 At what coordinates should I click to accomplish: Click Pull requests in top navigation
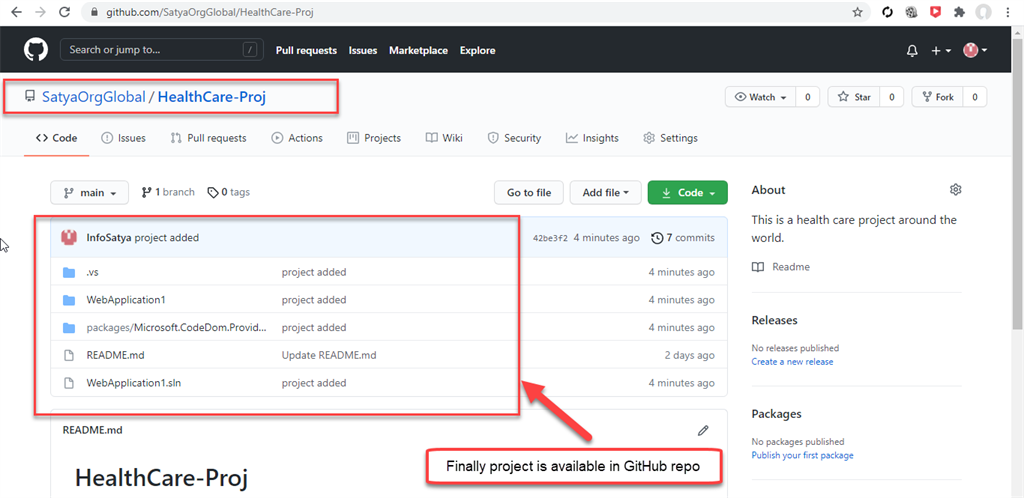306,50
